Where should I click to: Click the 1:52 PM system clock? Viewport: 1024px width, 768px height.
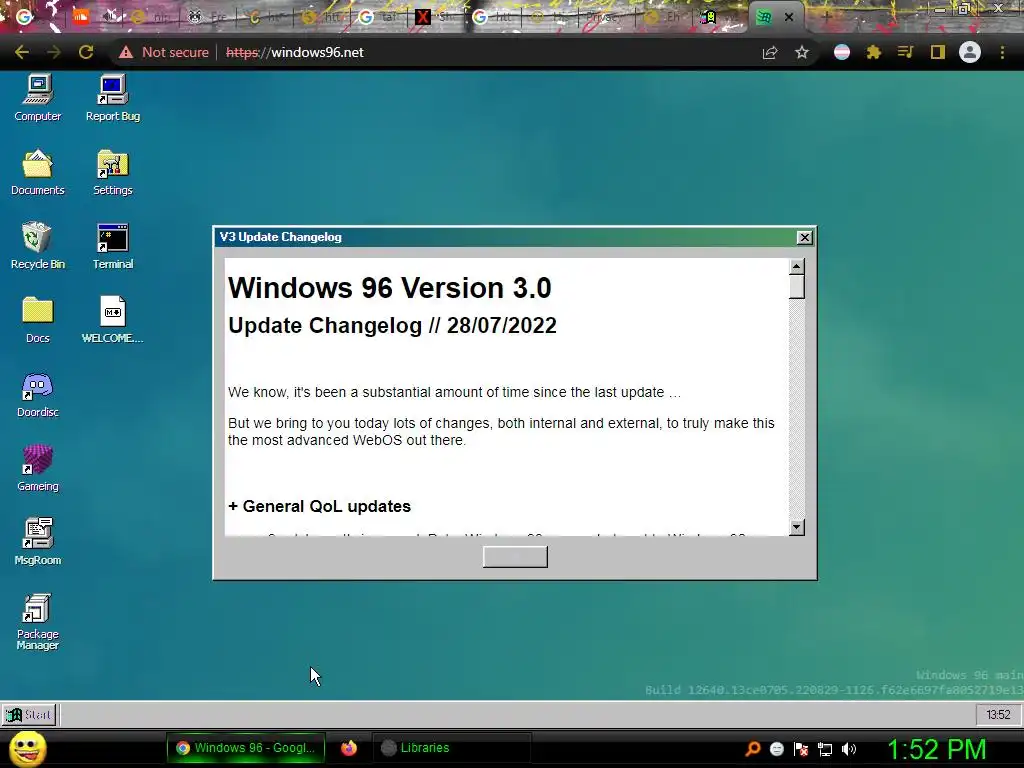coord(936,749)
